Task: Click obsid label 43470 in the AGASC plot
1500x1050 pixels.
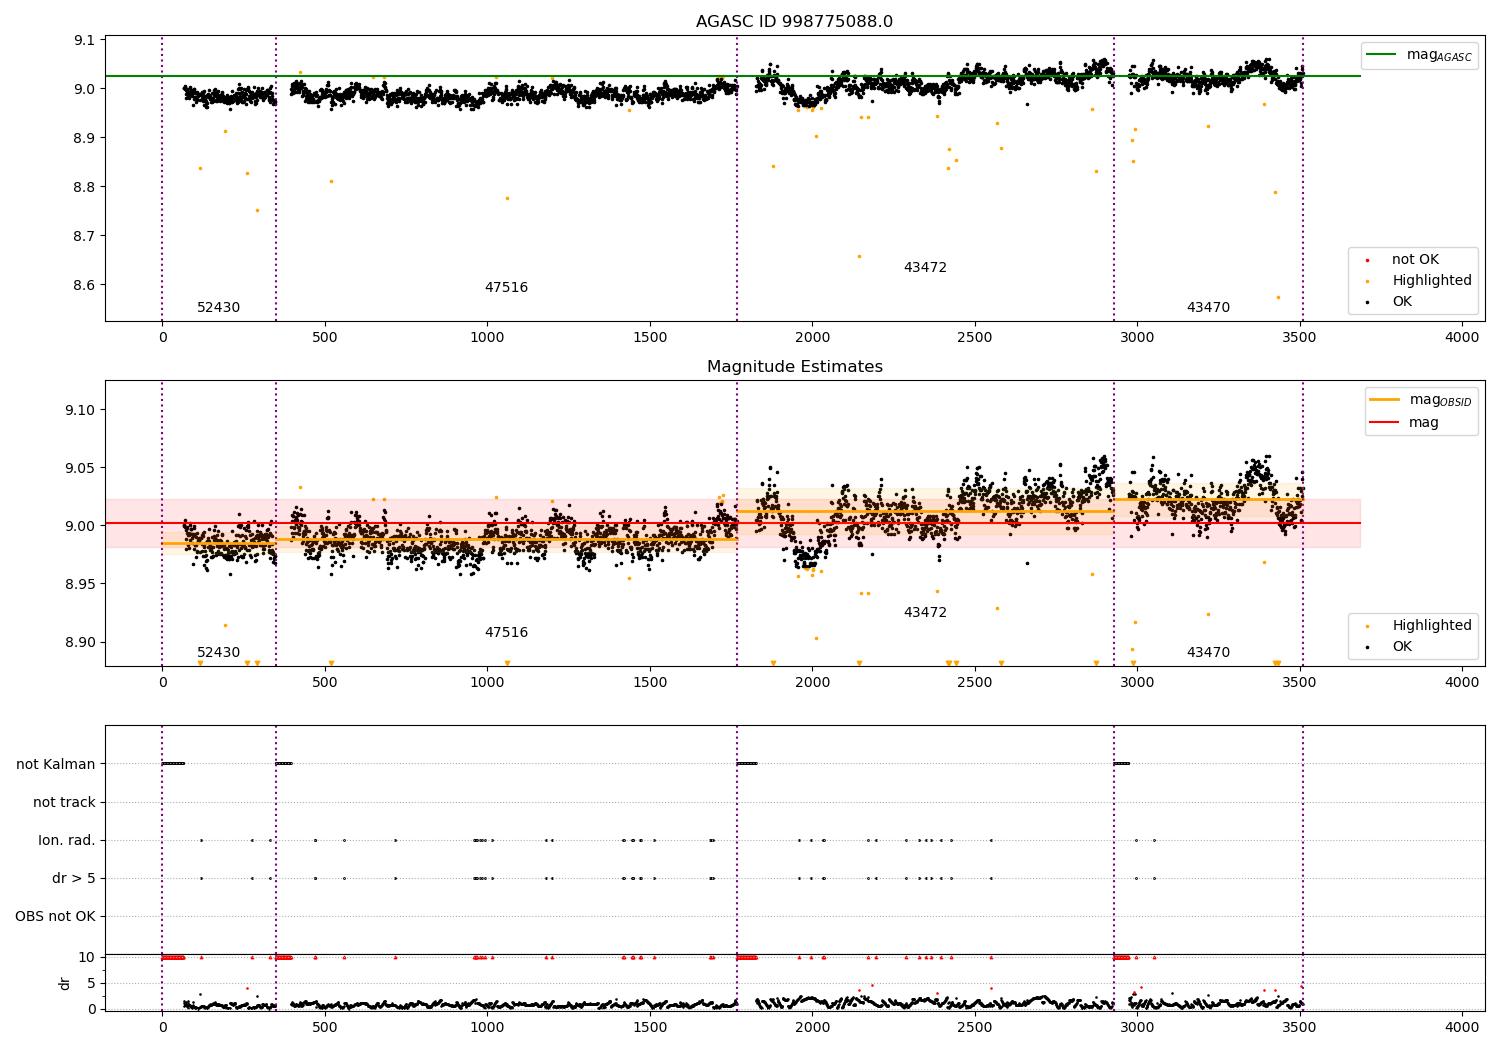Action: 1208,308
